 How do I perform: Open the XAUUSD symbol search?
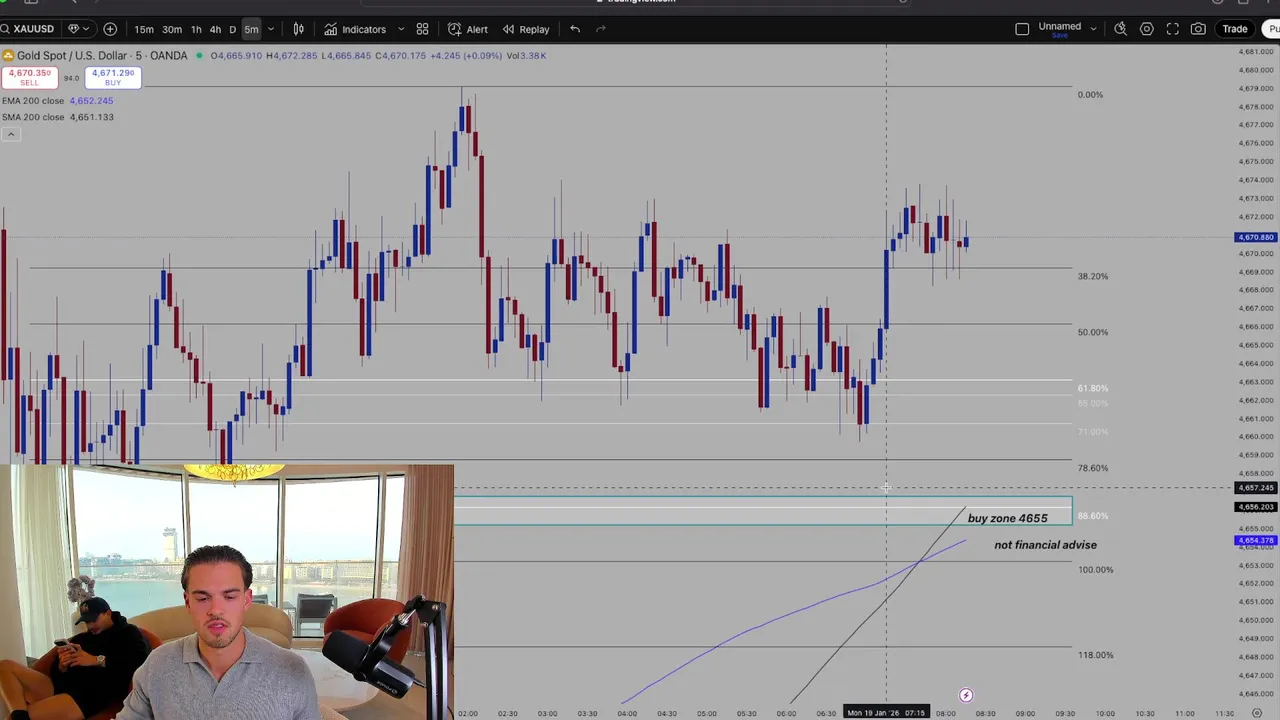tap(29, 29)
